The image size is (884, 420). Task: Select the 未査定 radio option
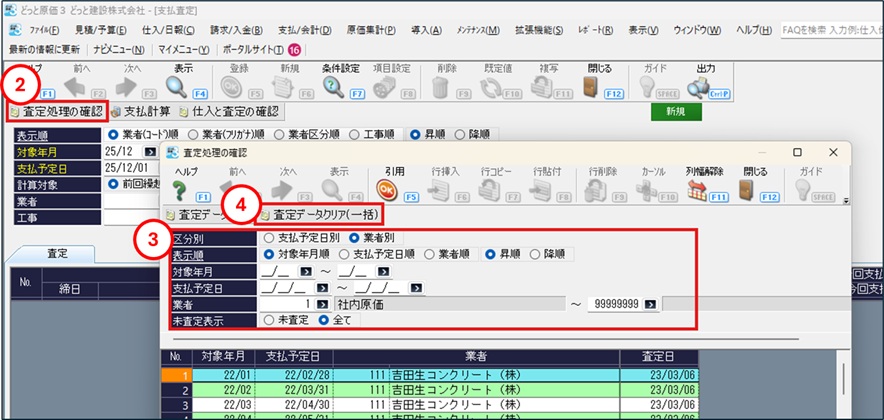pyautogui.click(x=267, y=320)
